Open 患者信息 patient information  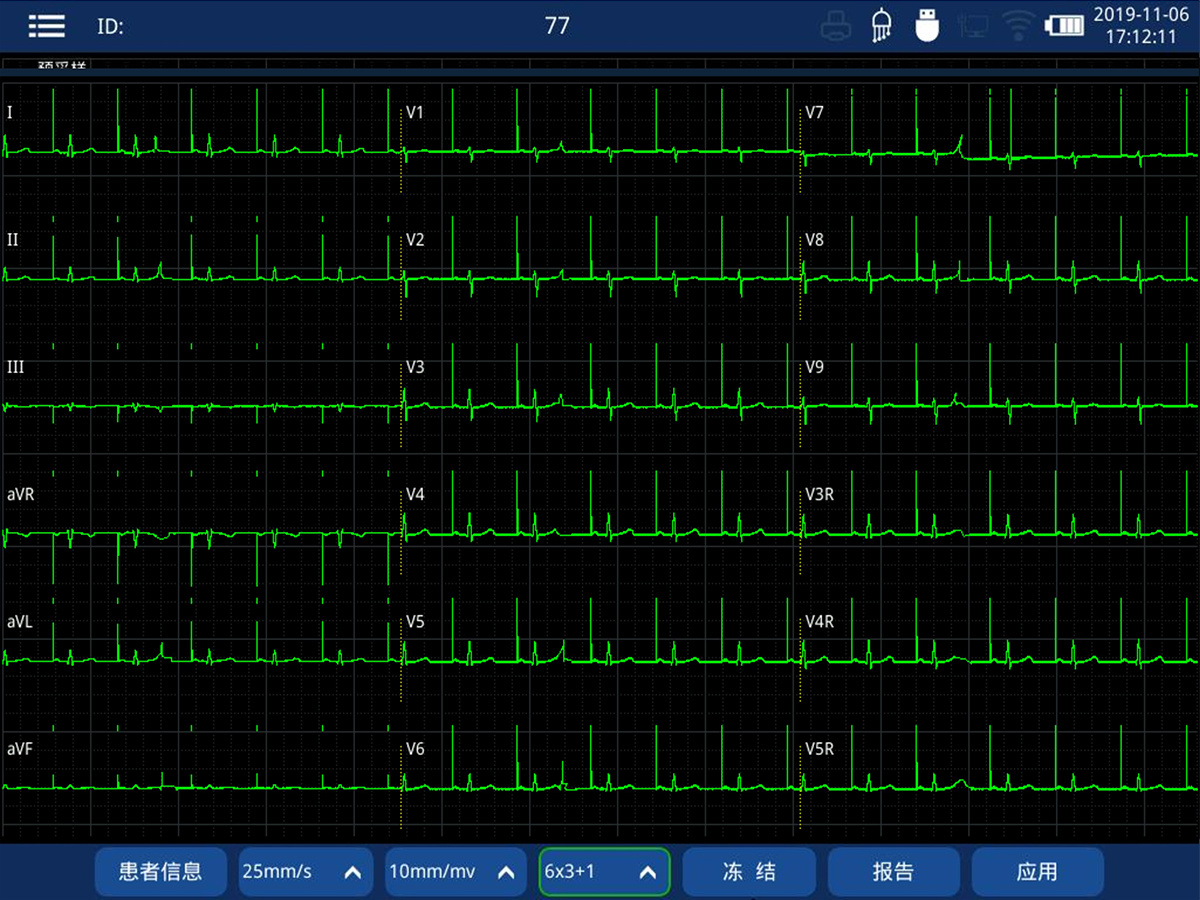(x=161, y=871)
